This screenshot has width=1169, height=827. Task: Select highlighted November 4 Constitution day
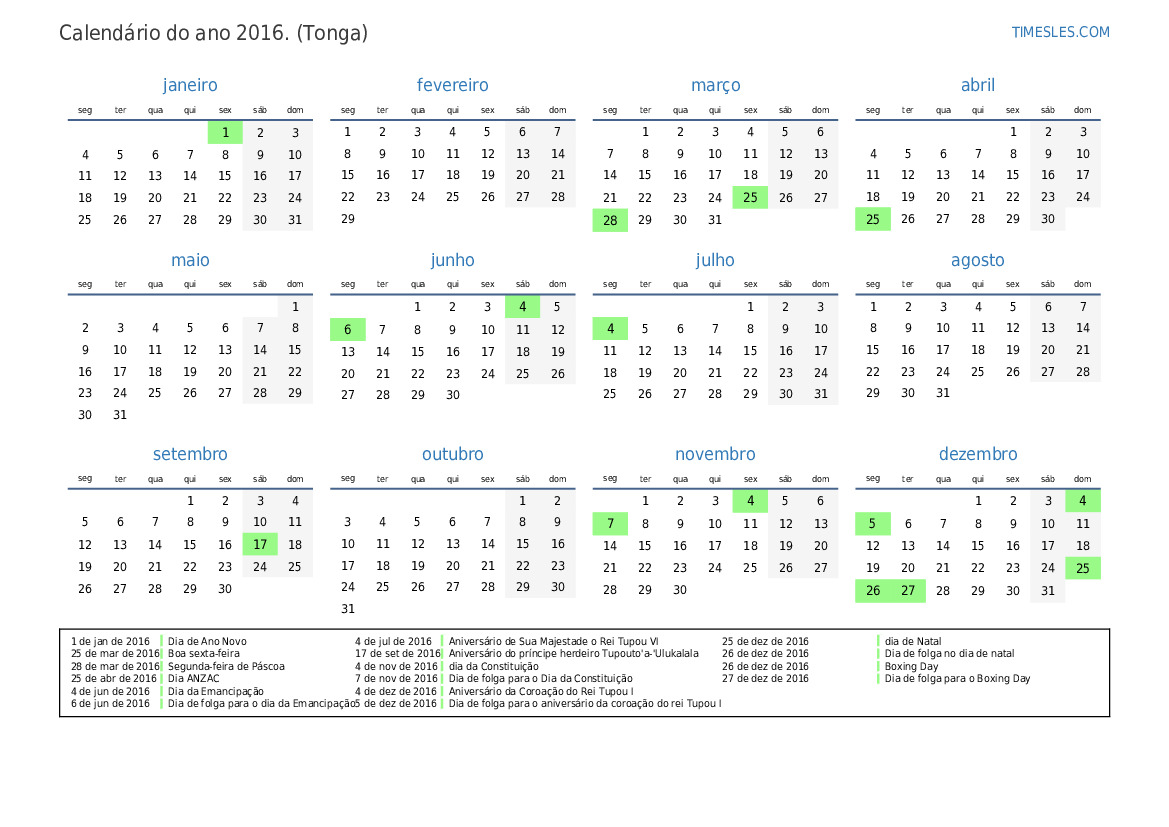pos(750,501)
